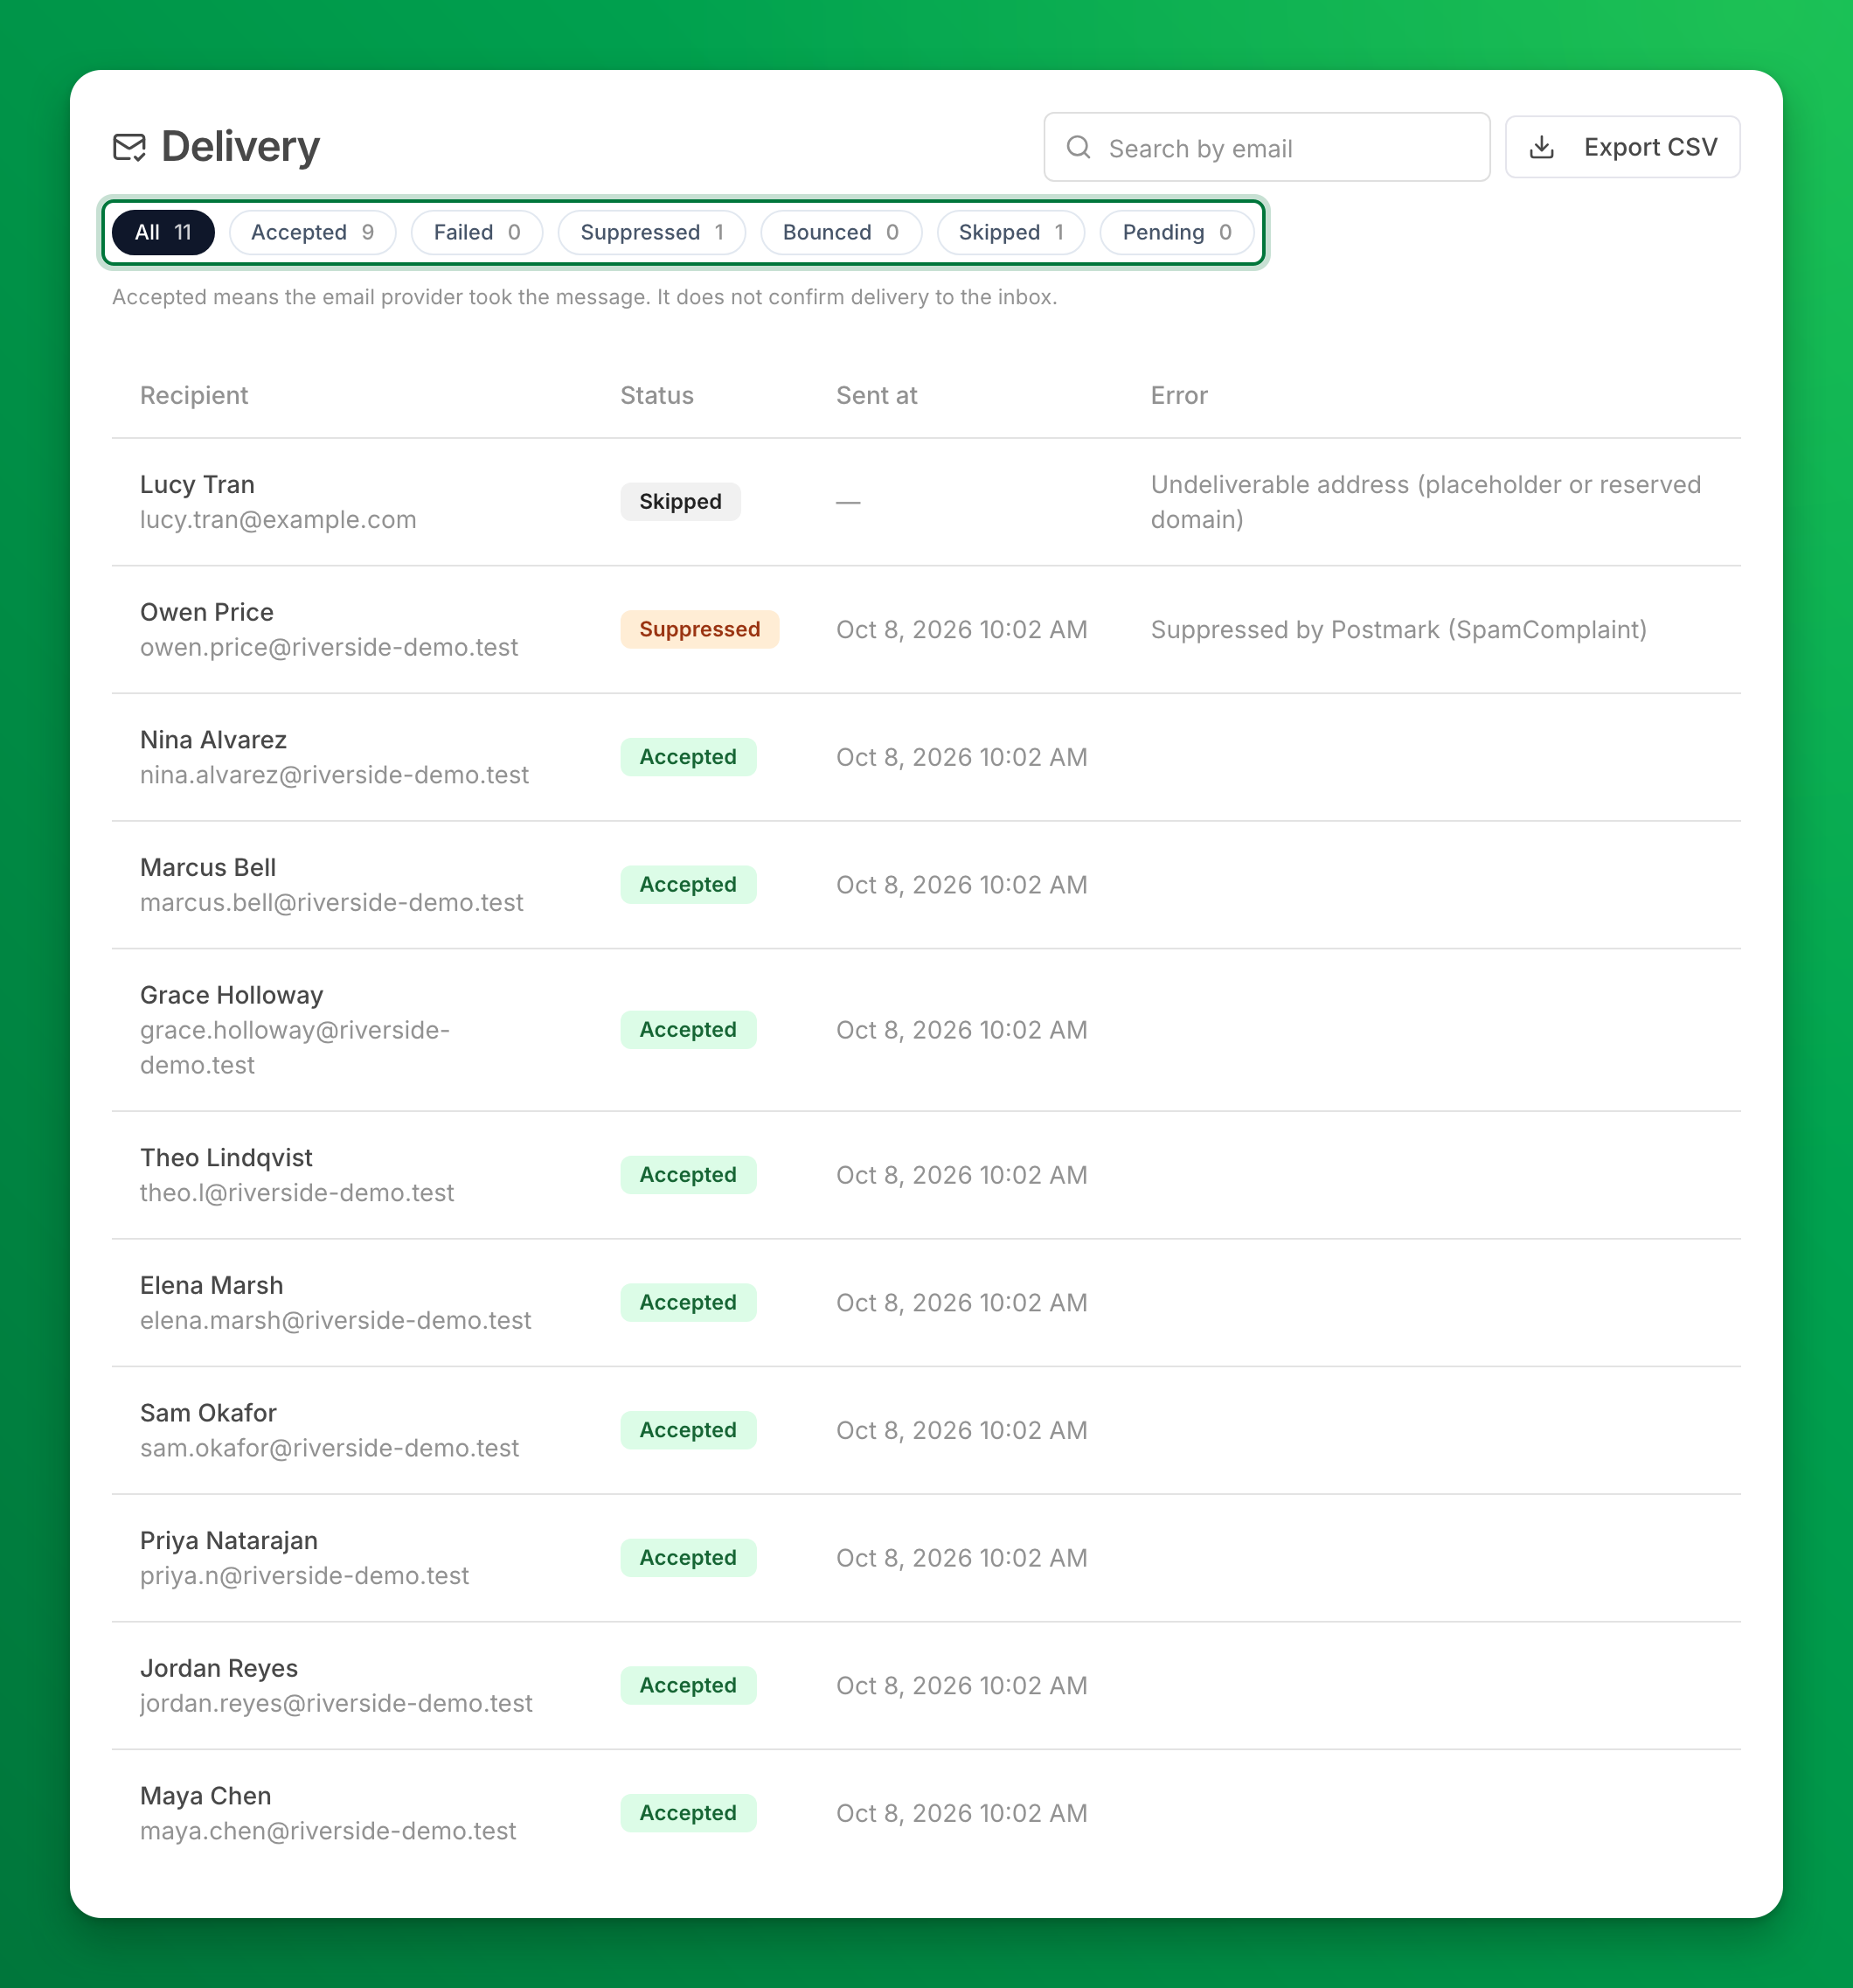Show only Suppressed recipients
1853x1988 pixels.
[652, 233]
